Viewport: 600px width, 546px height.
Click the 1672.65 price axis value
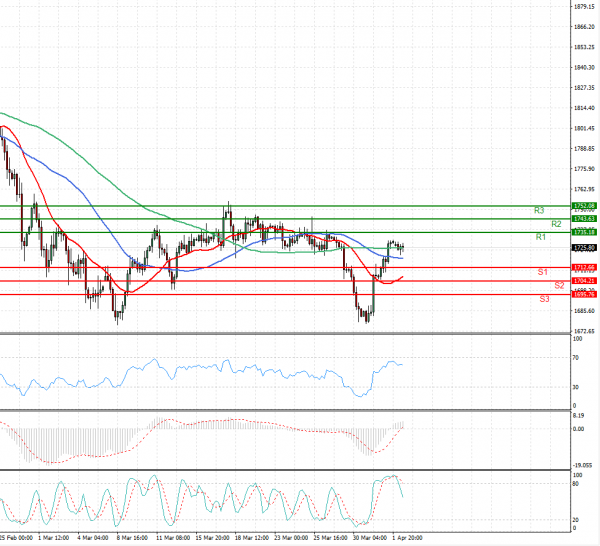click(x=584, y=331)
